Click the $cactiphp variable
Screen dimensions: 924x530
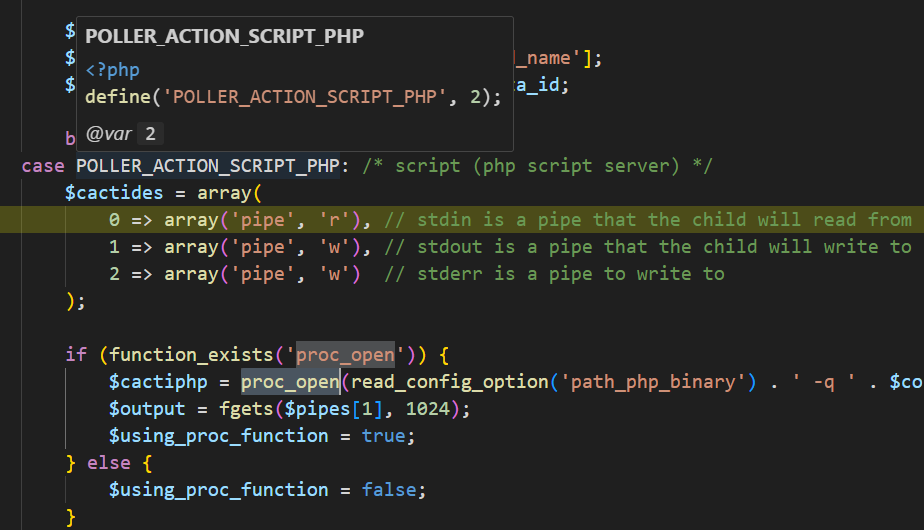click(x=158, y=381)
